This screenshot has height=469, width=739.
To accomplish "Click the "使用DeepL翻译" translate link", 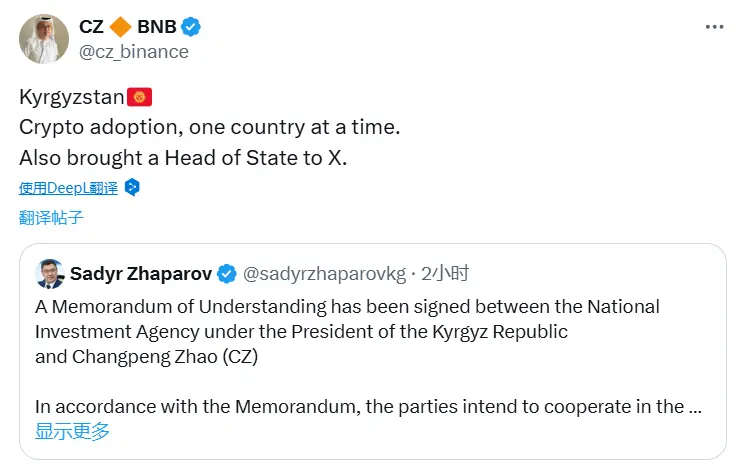I will 68,187.
